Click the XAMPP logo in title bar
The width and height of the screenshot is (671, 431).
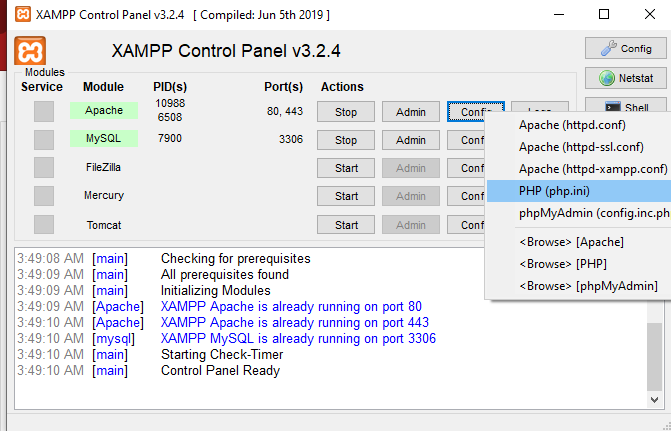(23, 15)
